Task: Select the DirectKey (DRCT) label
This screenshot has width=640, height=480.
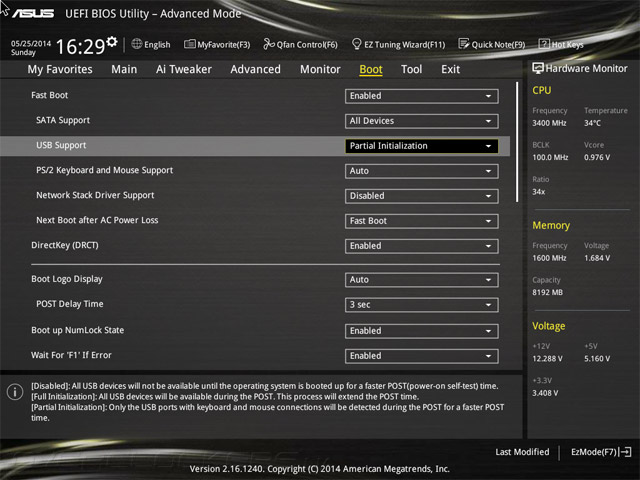Action: click(65, 245)
